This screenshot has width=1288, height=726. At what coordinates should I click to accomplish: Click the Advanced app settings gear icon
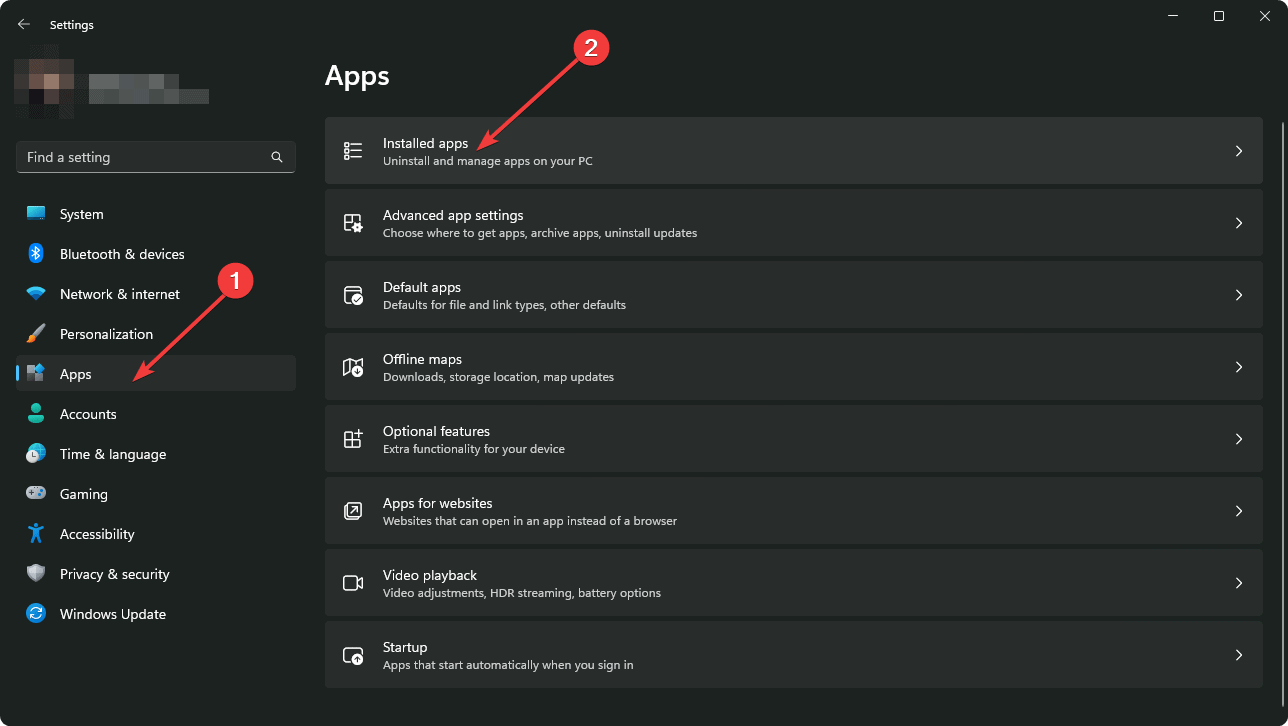coord(353,223)
